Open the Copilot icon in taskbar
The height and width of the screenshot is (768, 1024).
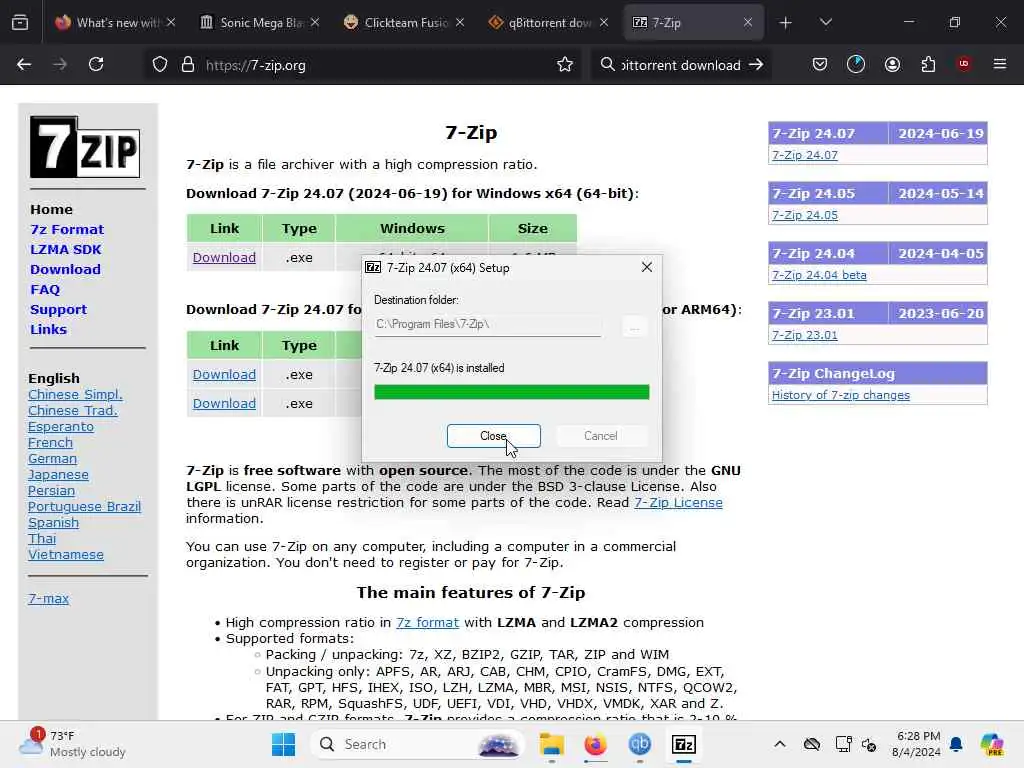click(x=993, y=744)
